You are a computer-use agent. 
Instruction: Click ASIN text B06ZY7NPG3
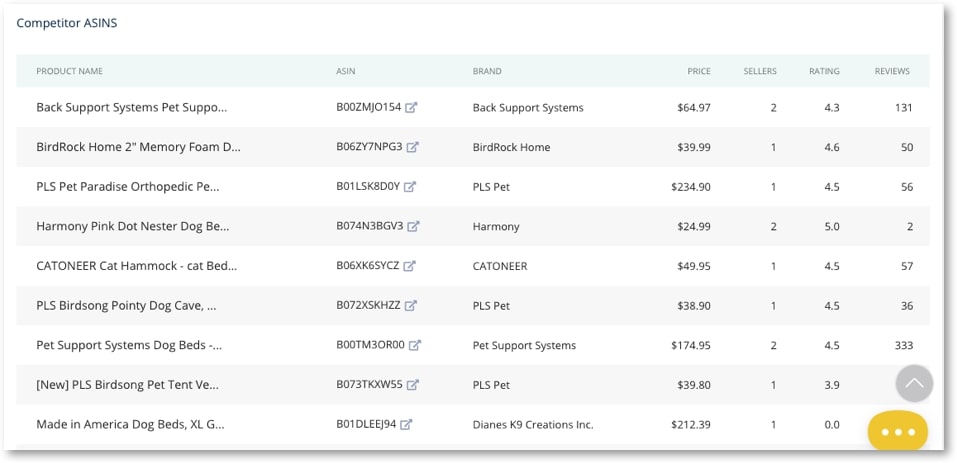tap(369, 147)
